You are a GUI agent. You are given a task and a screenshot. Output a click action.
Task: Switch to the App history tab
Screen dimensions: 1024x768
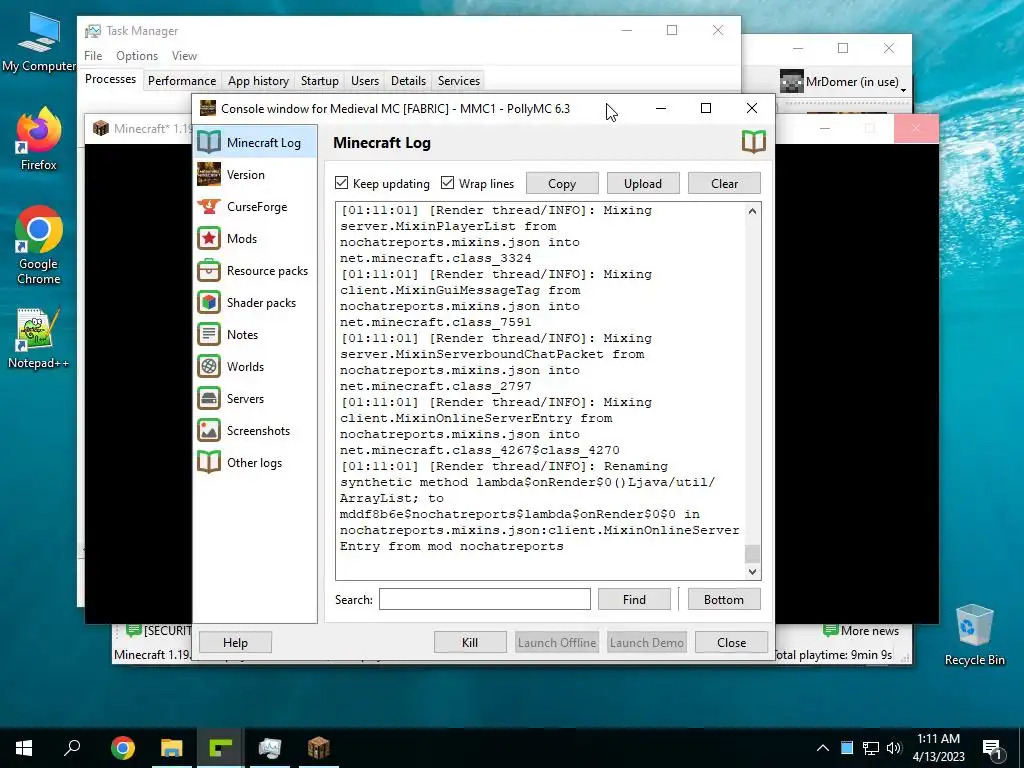coord(258,80)
